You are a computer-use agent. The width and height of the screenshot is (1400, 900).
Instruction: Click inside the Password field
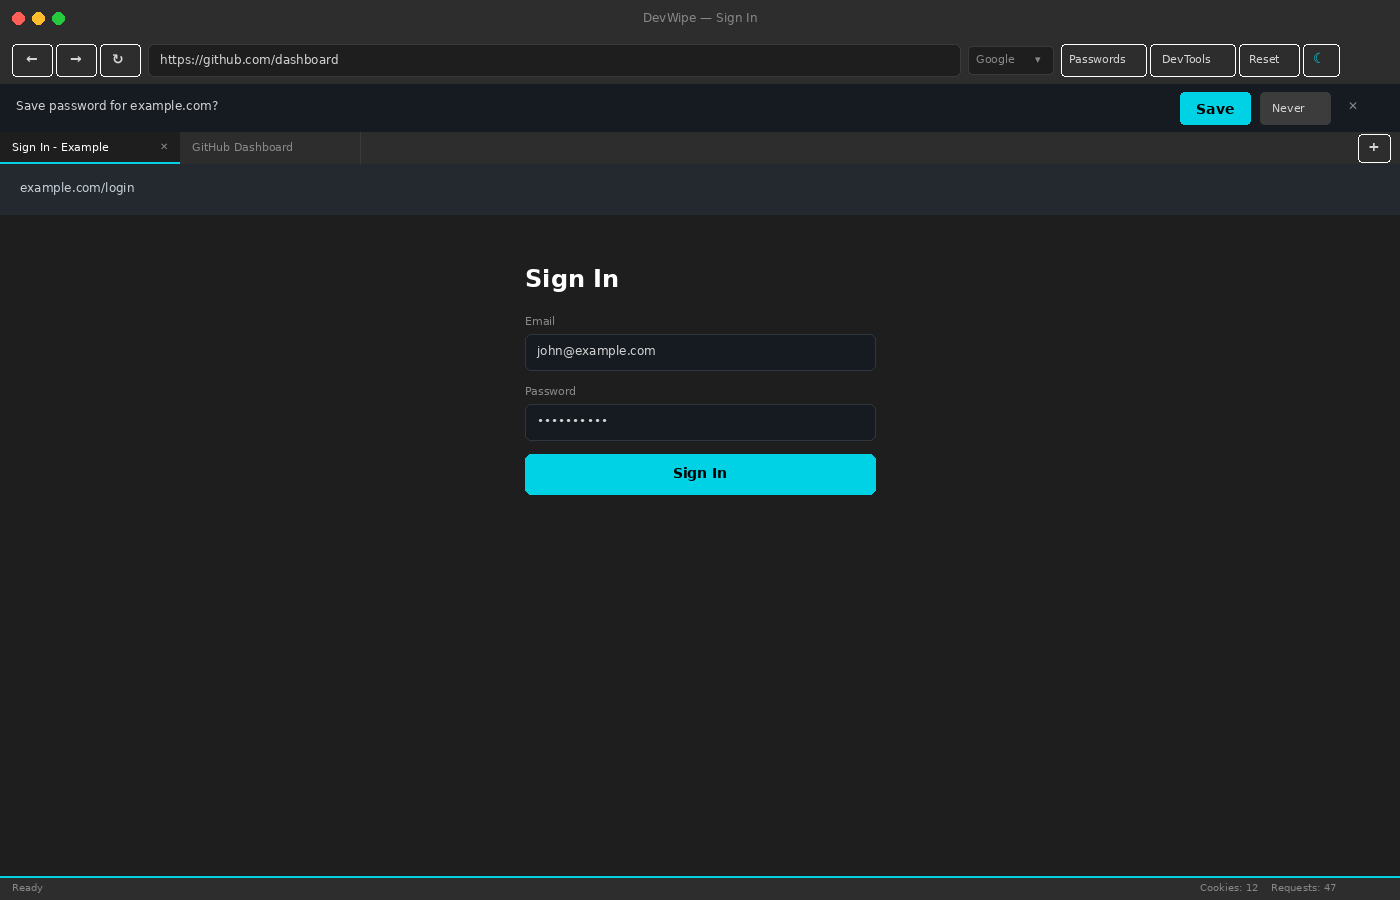click(x=700, y=422)
